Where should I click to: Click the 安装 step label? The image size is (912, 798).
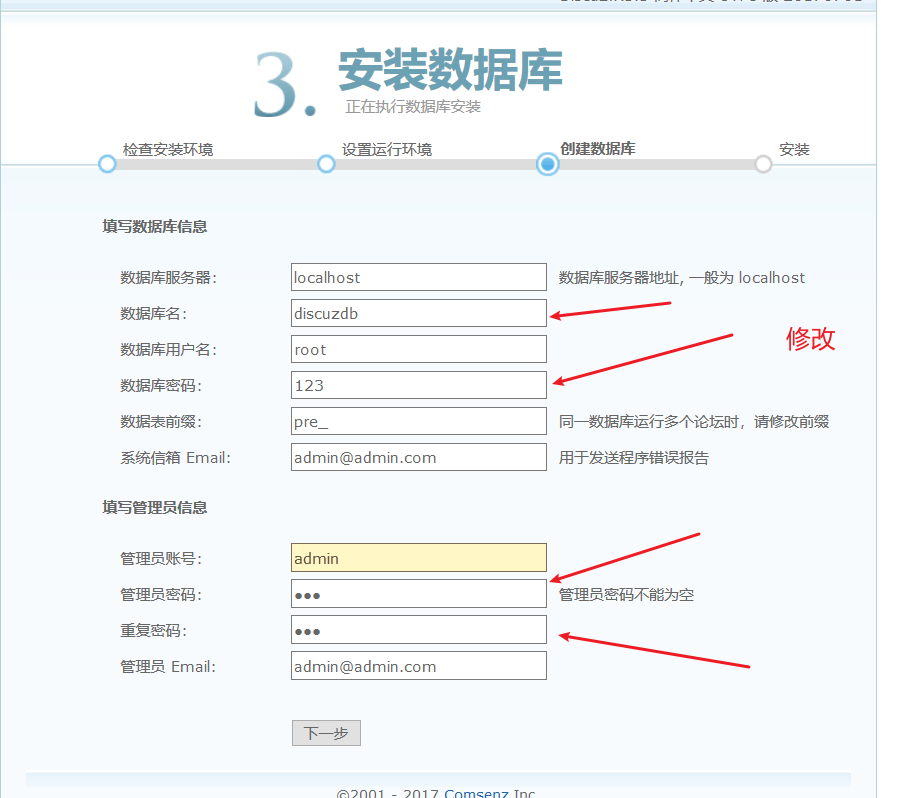coord(794,149)
